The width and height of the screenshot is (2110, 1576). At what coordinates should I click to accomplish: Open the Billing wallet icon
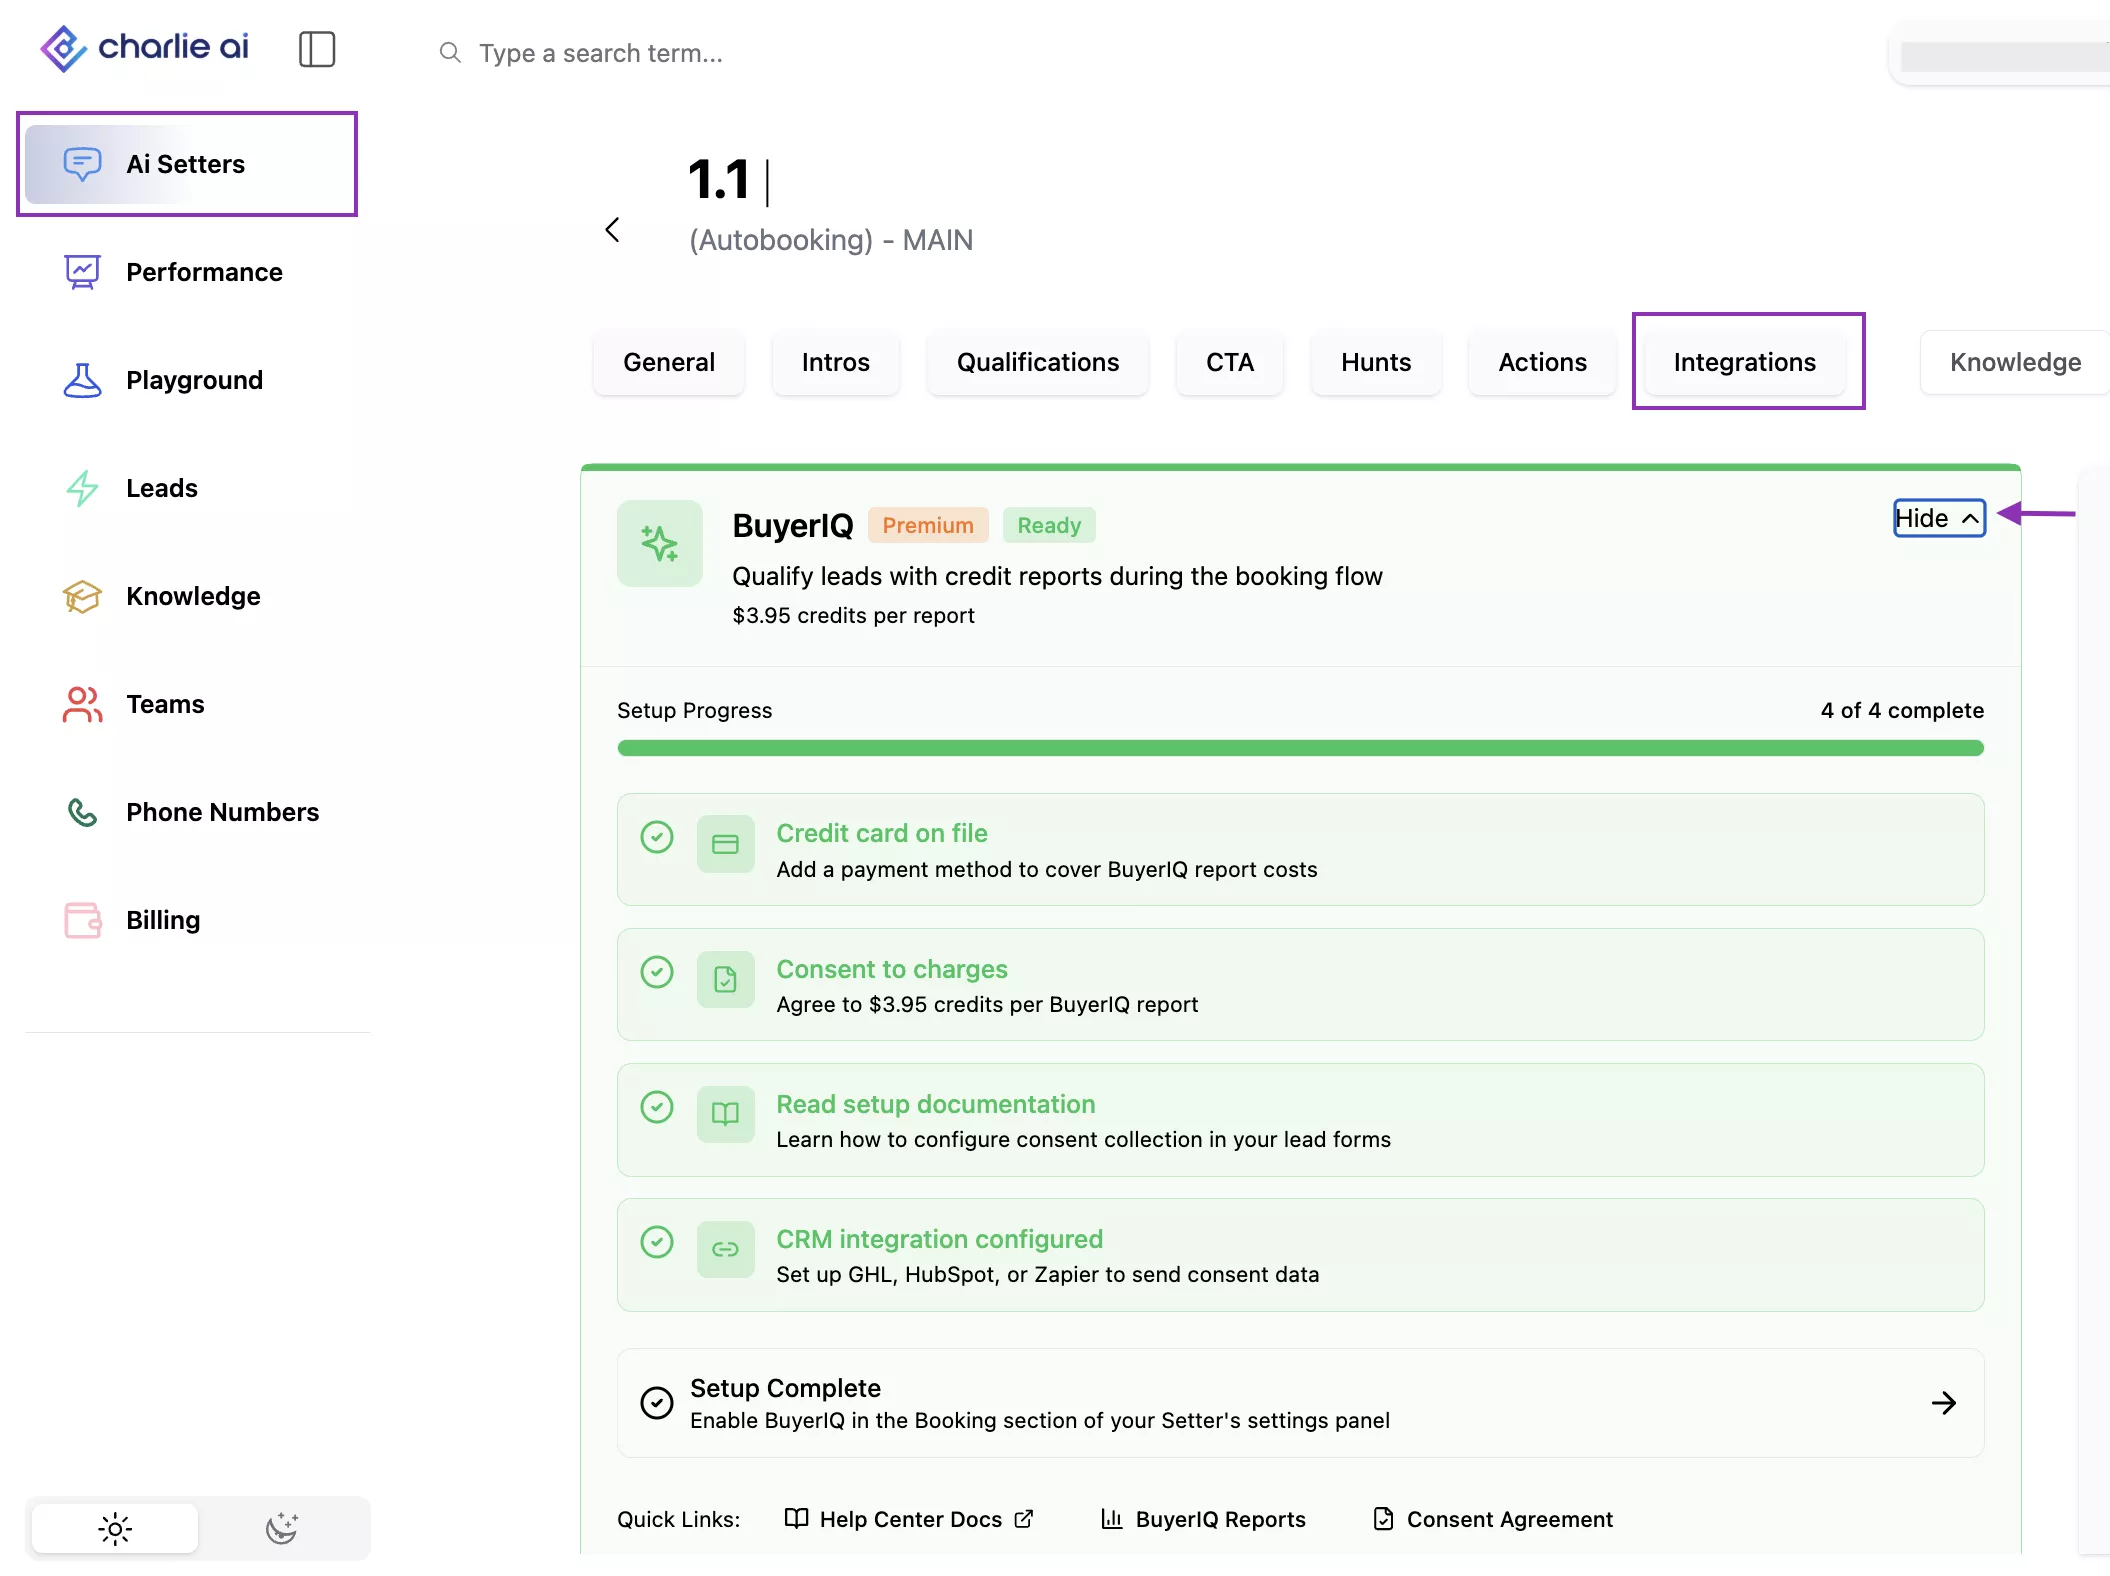[82, 920]
